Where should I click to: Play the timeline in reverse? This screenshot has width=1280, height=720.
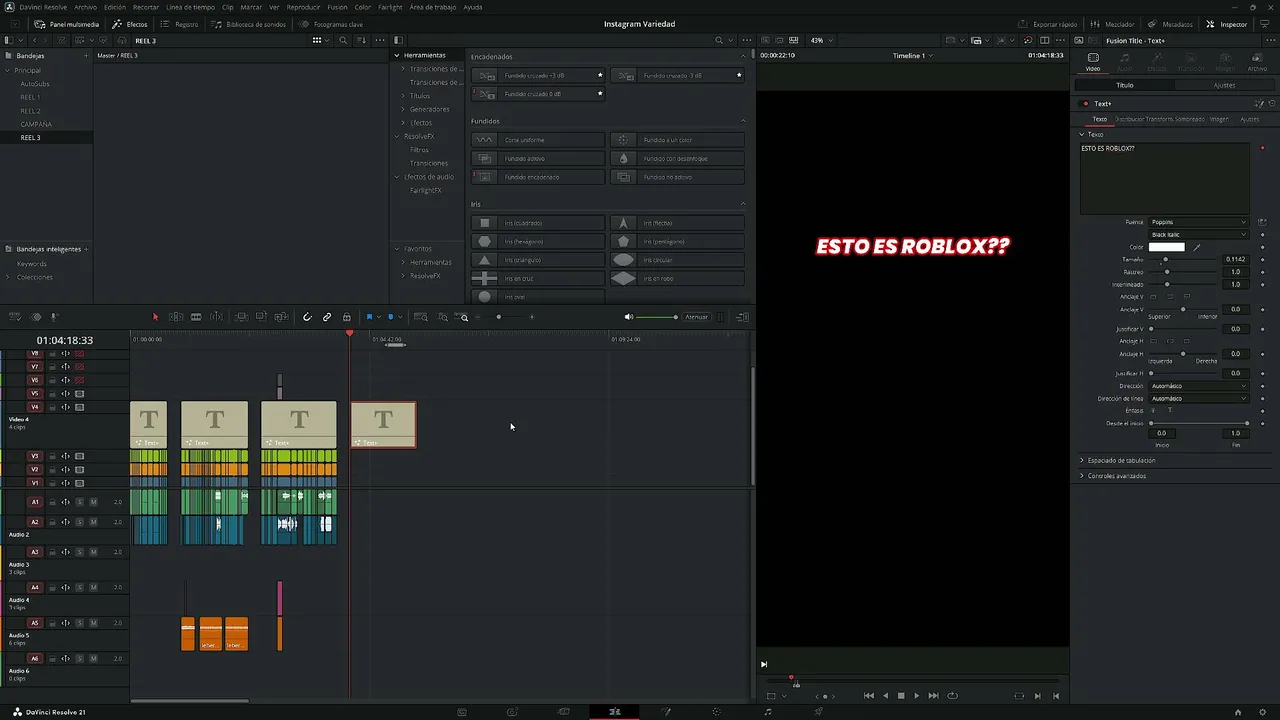tap(885, 696)
